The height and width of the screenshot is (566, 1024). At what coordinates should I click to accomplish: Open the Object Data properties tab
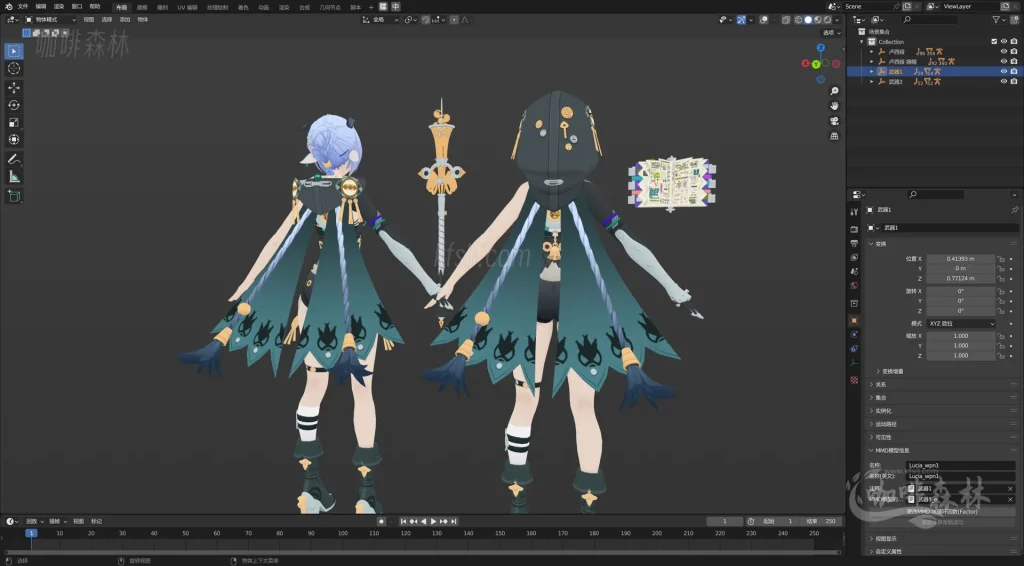coord(854,363)
